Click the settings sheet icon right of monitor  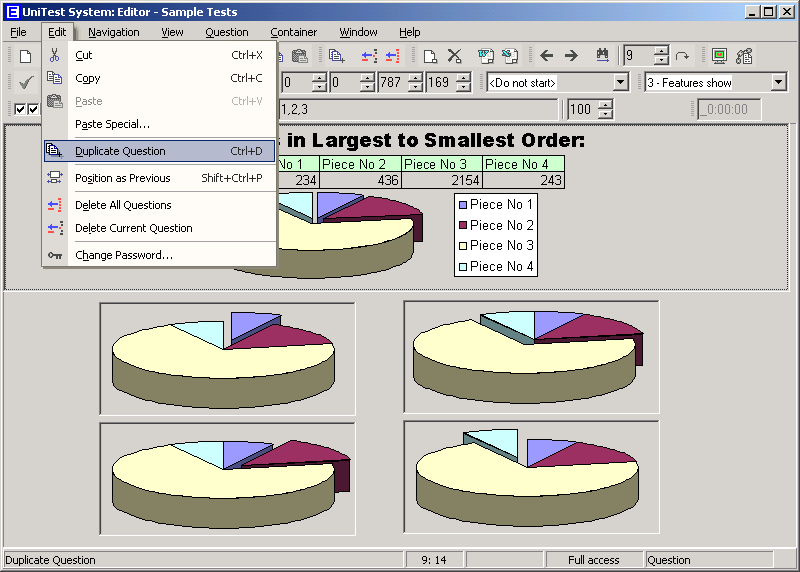[744, 56]
